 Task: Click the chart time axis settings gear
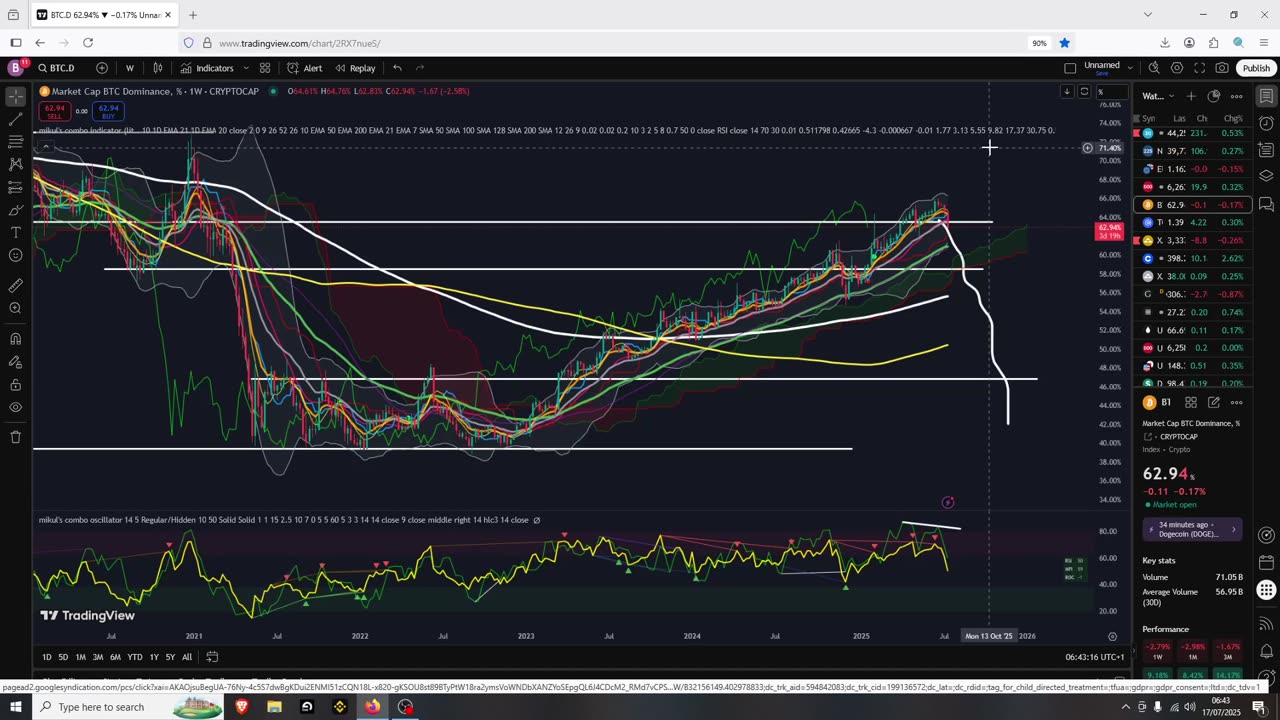click(1112, 636)
